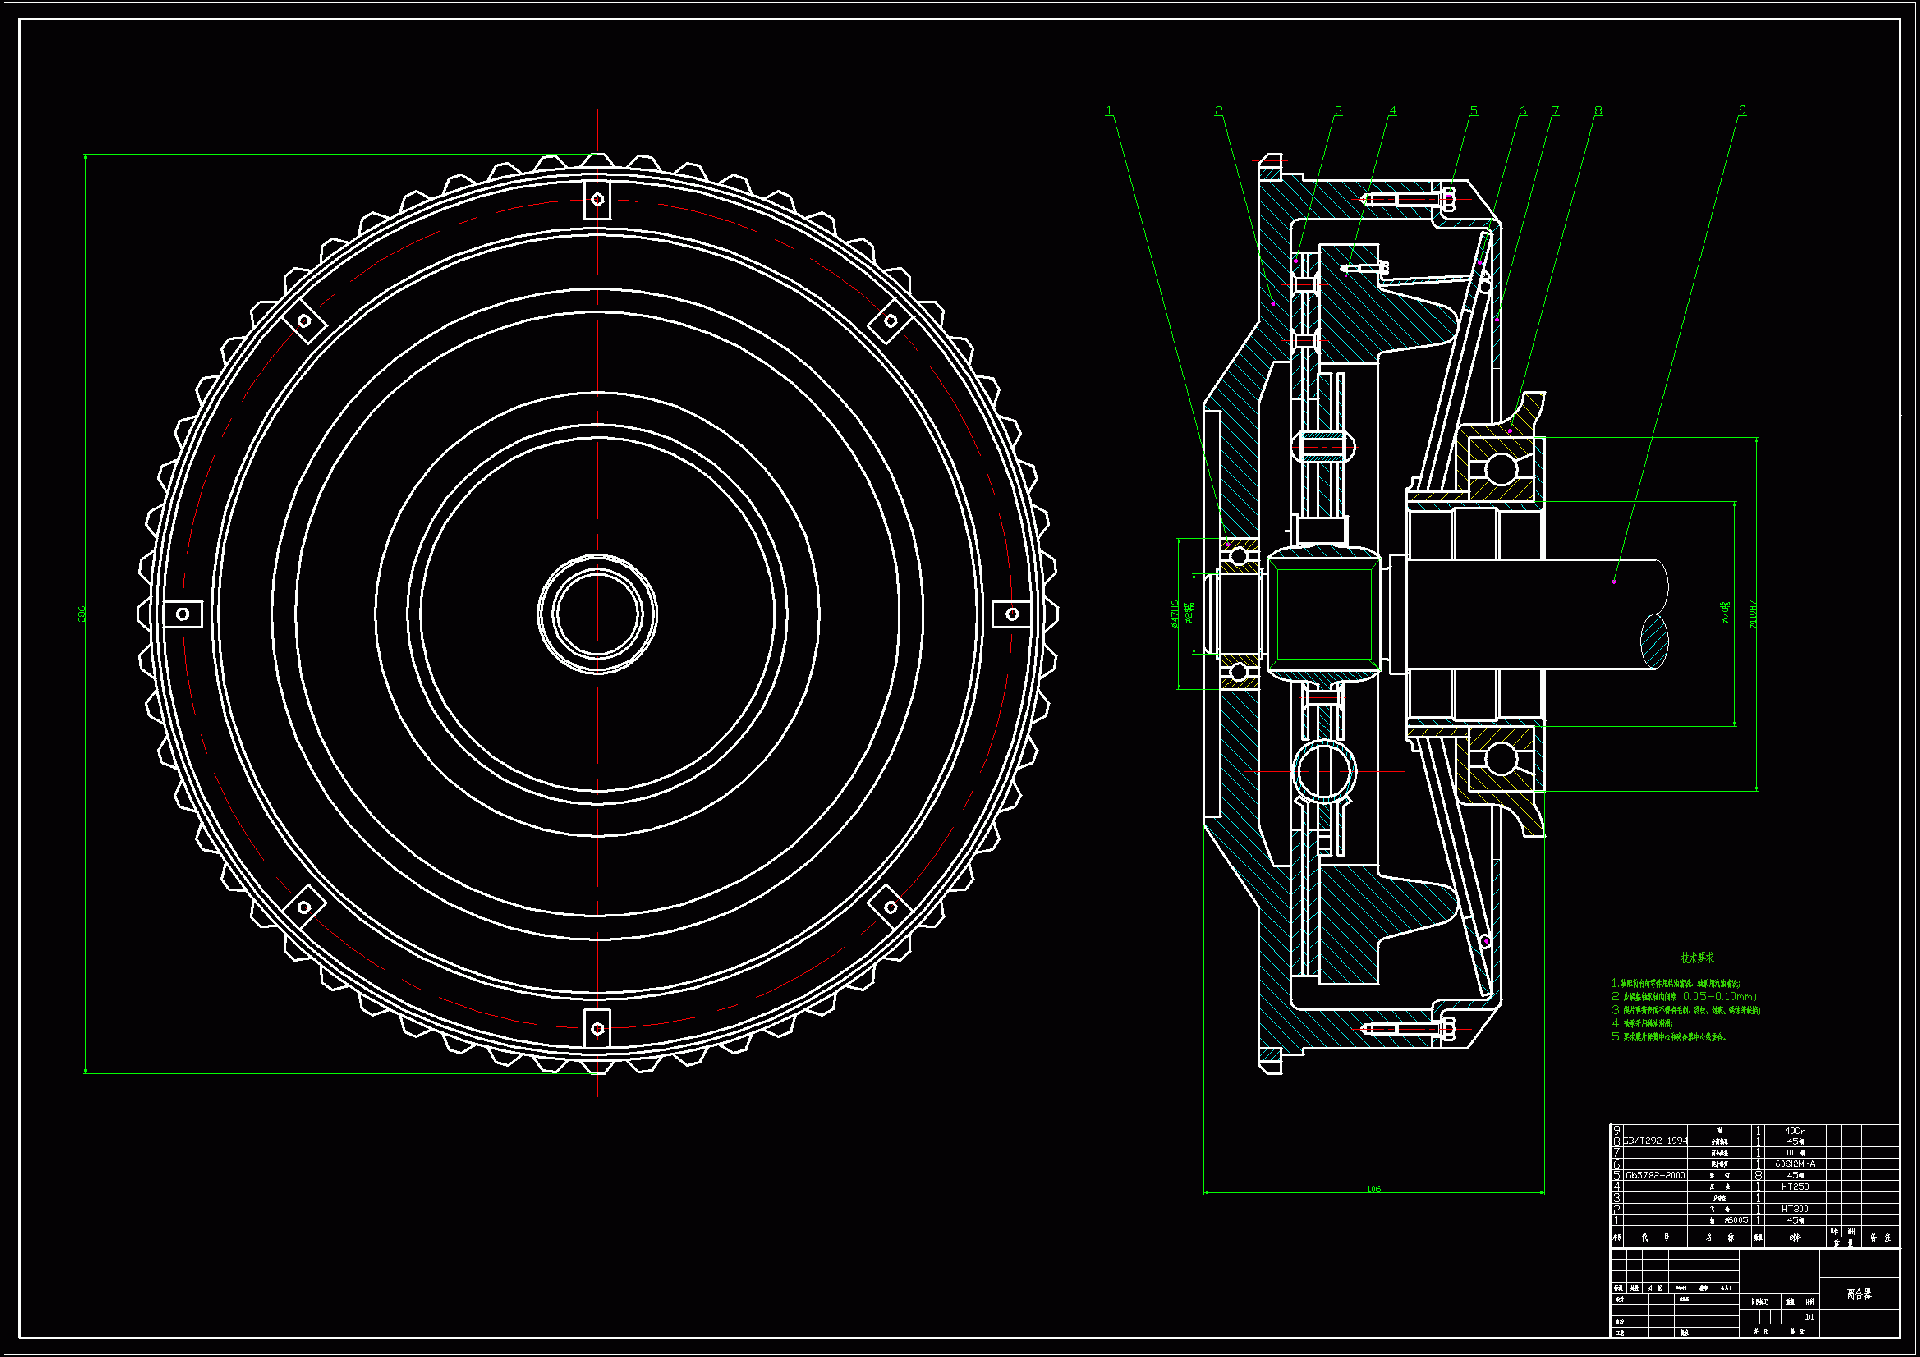
Task: Click the HT300 material cell
Action: click(x=1795, y=1209)
